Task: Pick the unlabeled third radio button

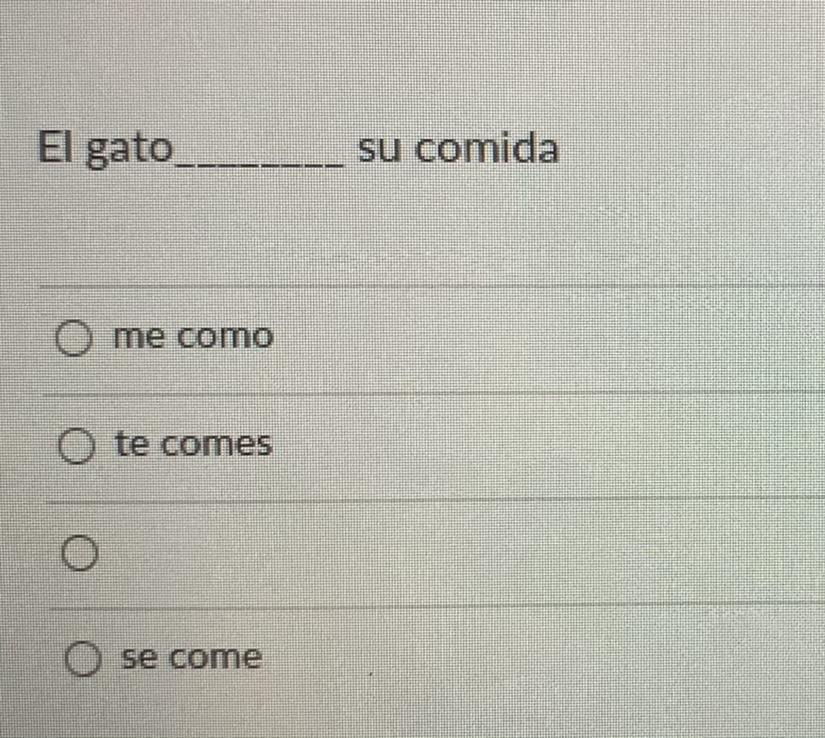Action: pos(79,553)
